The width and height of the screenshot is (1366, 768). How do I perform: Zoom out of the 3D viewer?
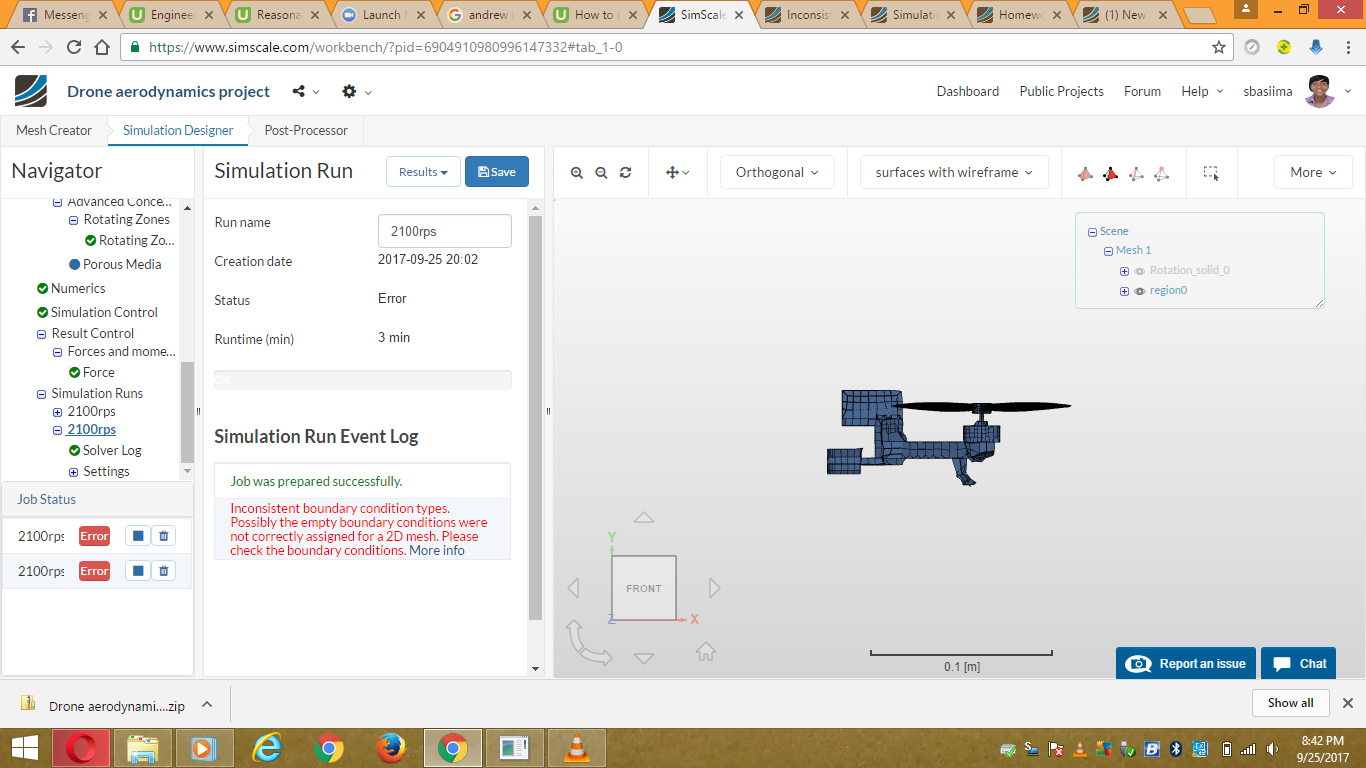tap(601, 172)
